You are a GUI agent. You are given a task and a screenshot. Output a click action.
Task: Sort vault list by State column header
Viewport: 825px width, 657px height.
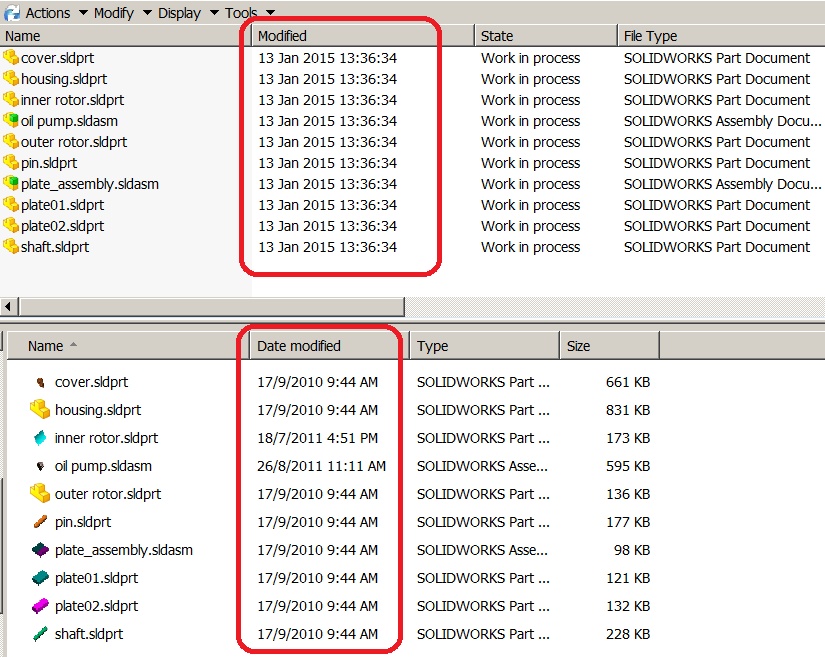(546, 36)
